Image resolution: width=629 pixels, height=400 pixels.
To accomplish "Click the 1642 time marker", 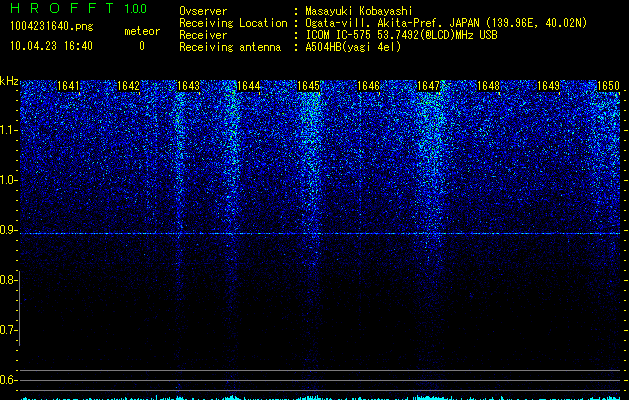I will click(x=128, y=86).
